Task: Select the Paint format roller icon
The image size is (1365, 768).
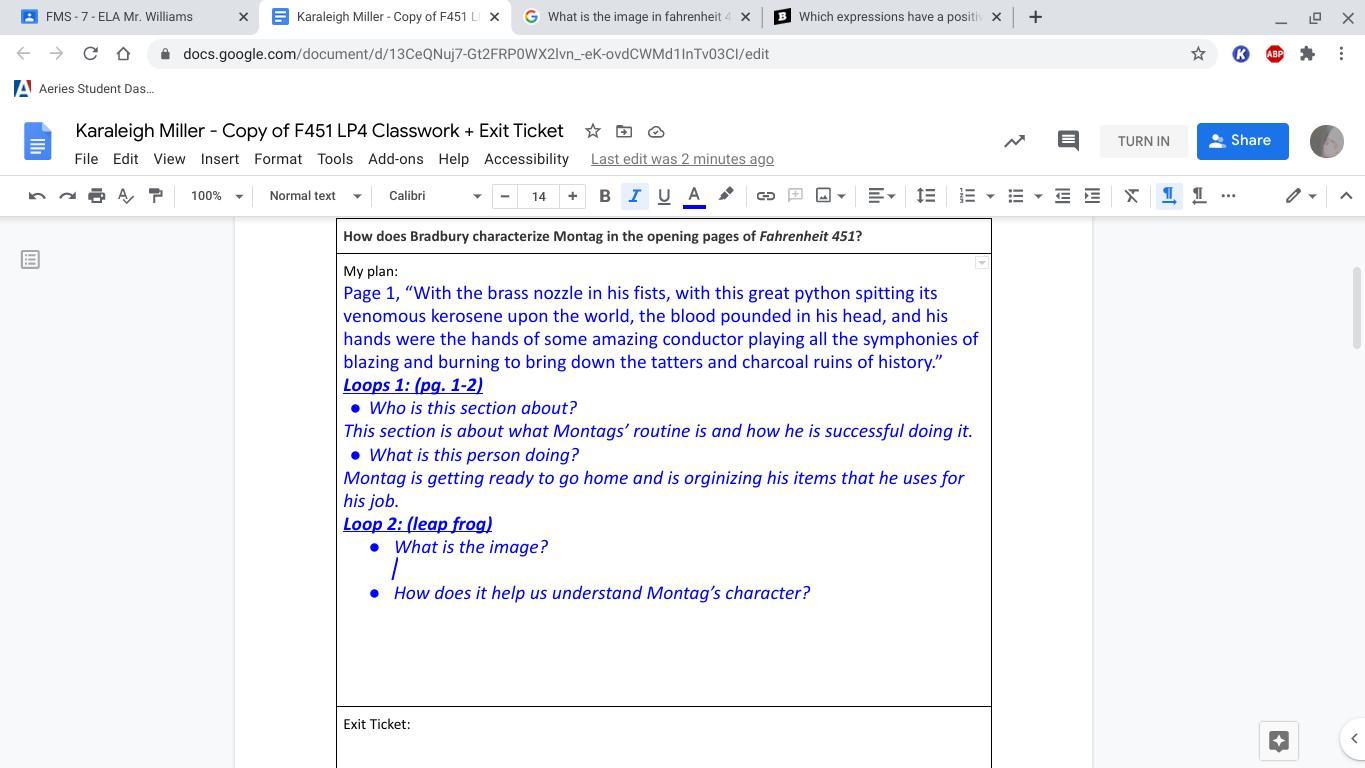Action: pos(155,196)
